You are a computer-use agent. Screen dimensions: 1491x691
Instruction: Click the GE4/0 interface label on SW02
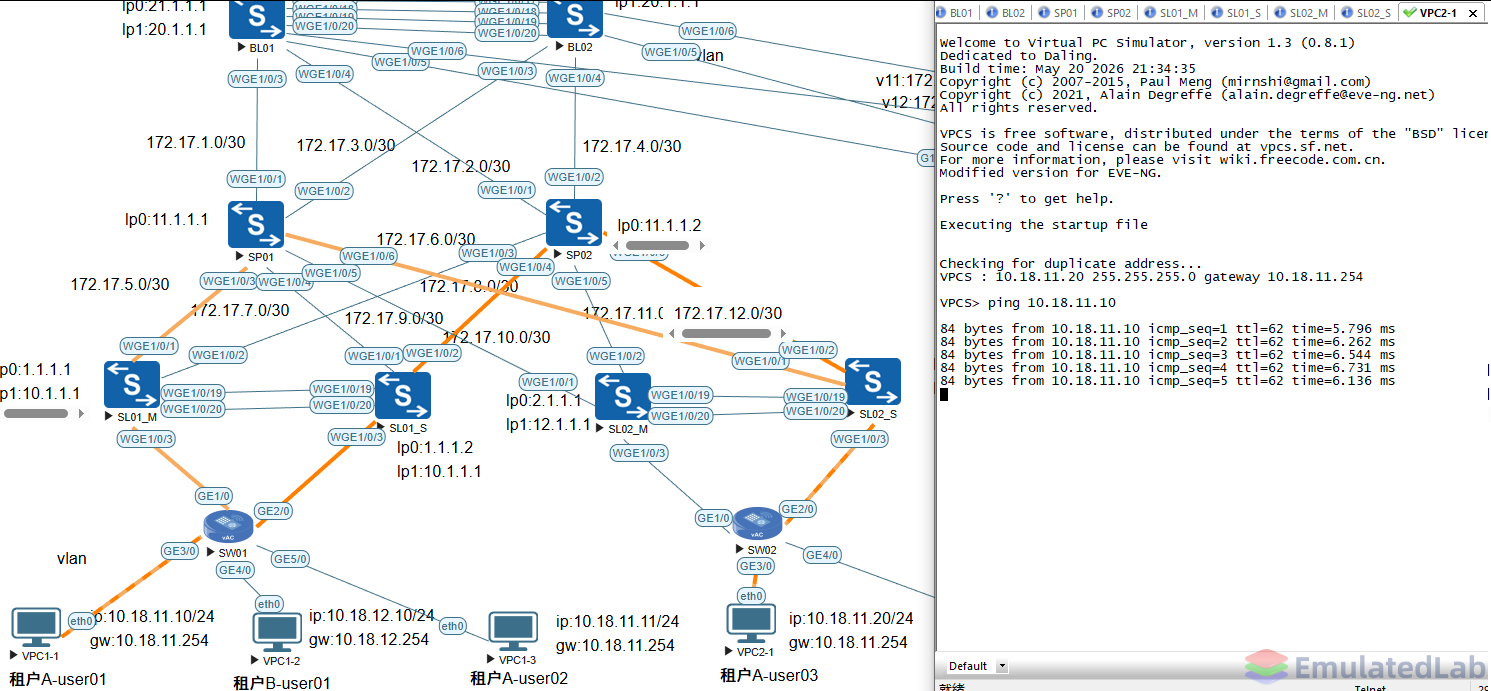823,555
